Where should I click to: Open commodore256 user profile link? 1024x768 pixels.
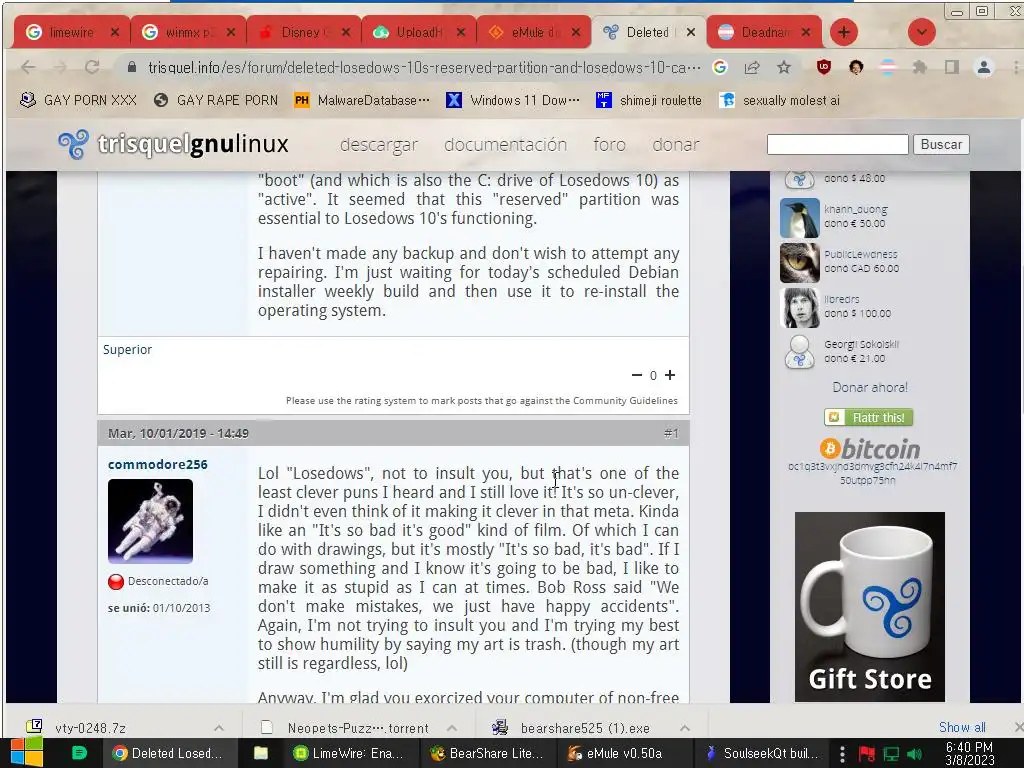(x=157, y=464)
